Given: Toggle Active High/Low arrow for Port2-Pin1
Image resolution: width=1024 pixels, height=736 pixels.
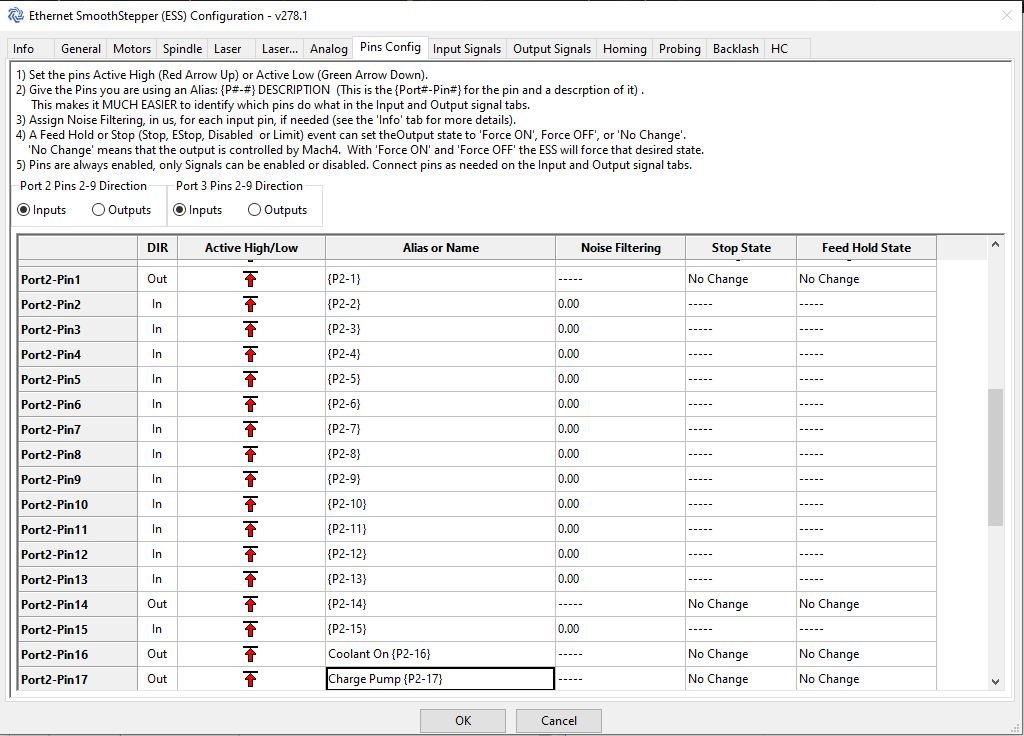Looking at the screenshot, I should click(x=250, y=279).
